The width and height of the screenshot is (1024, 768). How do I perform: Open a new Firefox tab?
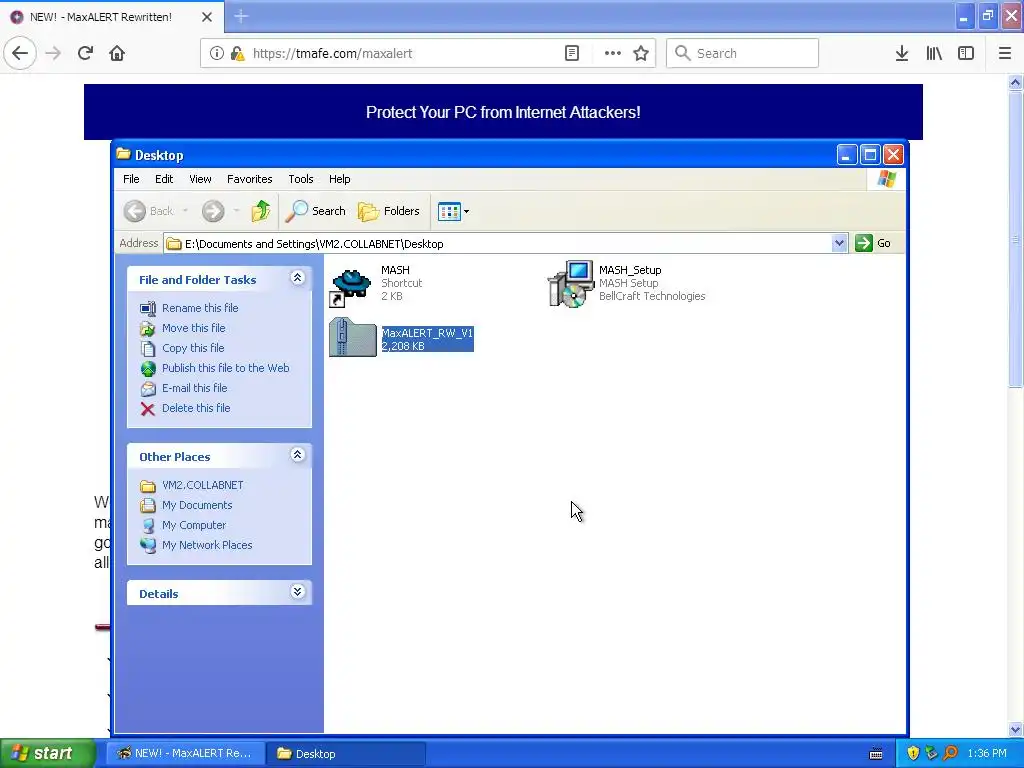tap(240, 16)
